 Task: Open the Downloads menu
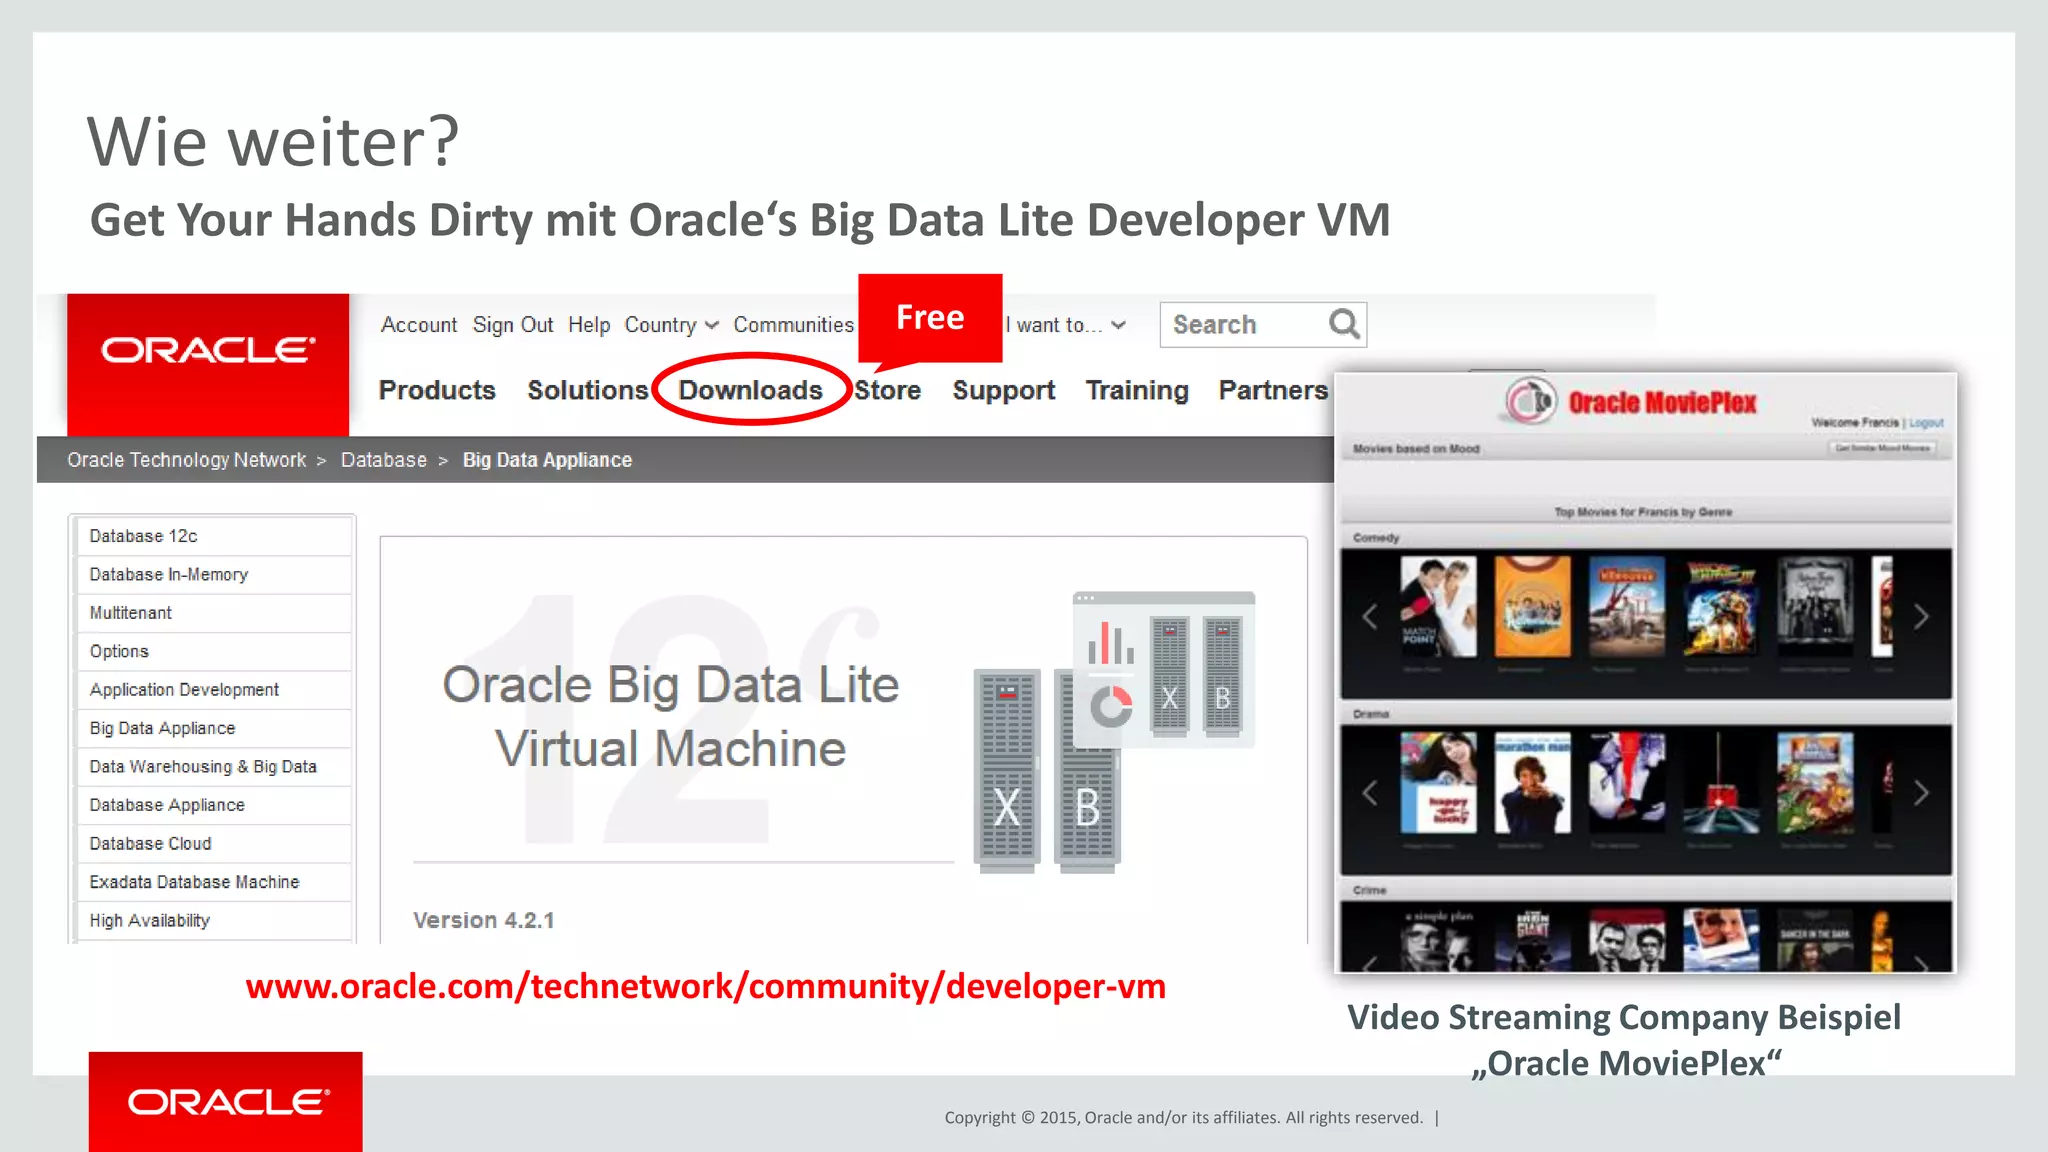point(751,390)
